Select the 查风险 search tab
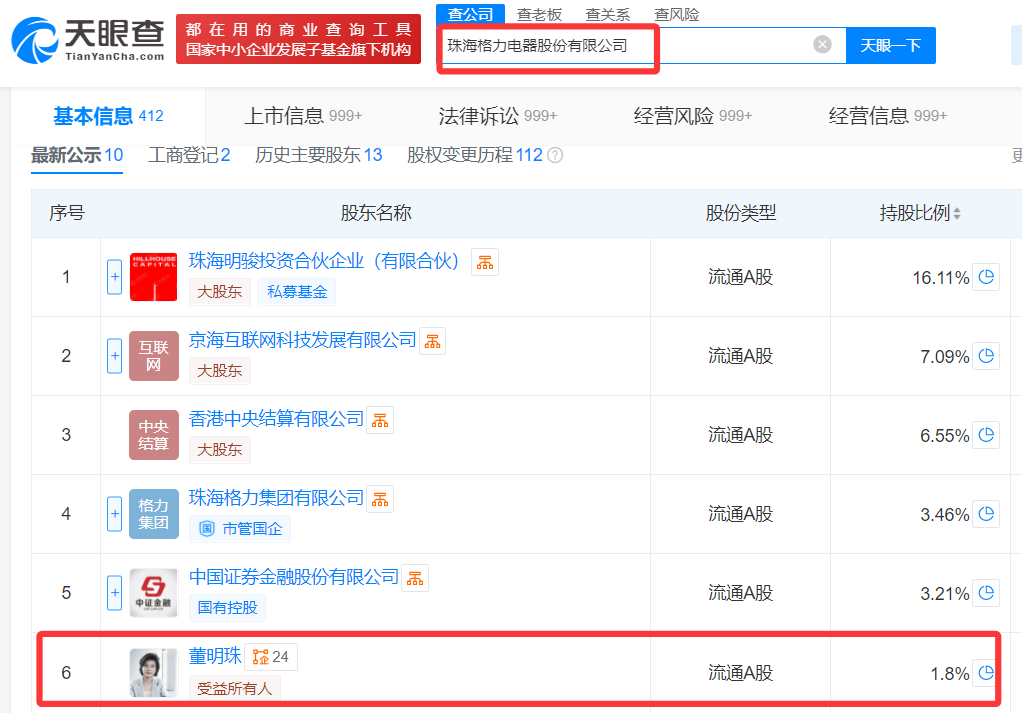The height and width of the screenshot is (713, 1022). pos(677,14)
